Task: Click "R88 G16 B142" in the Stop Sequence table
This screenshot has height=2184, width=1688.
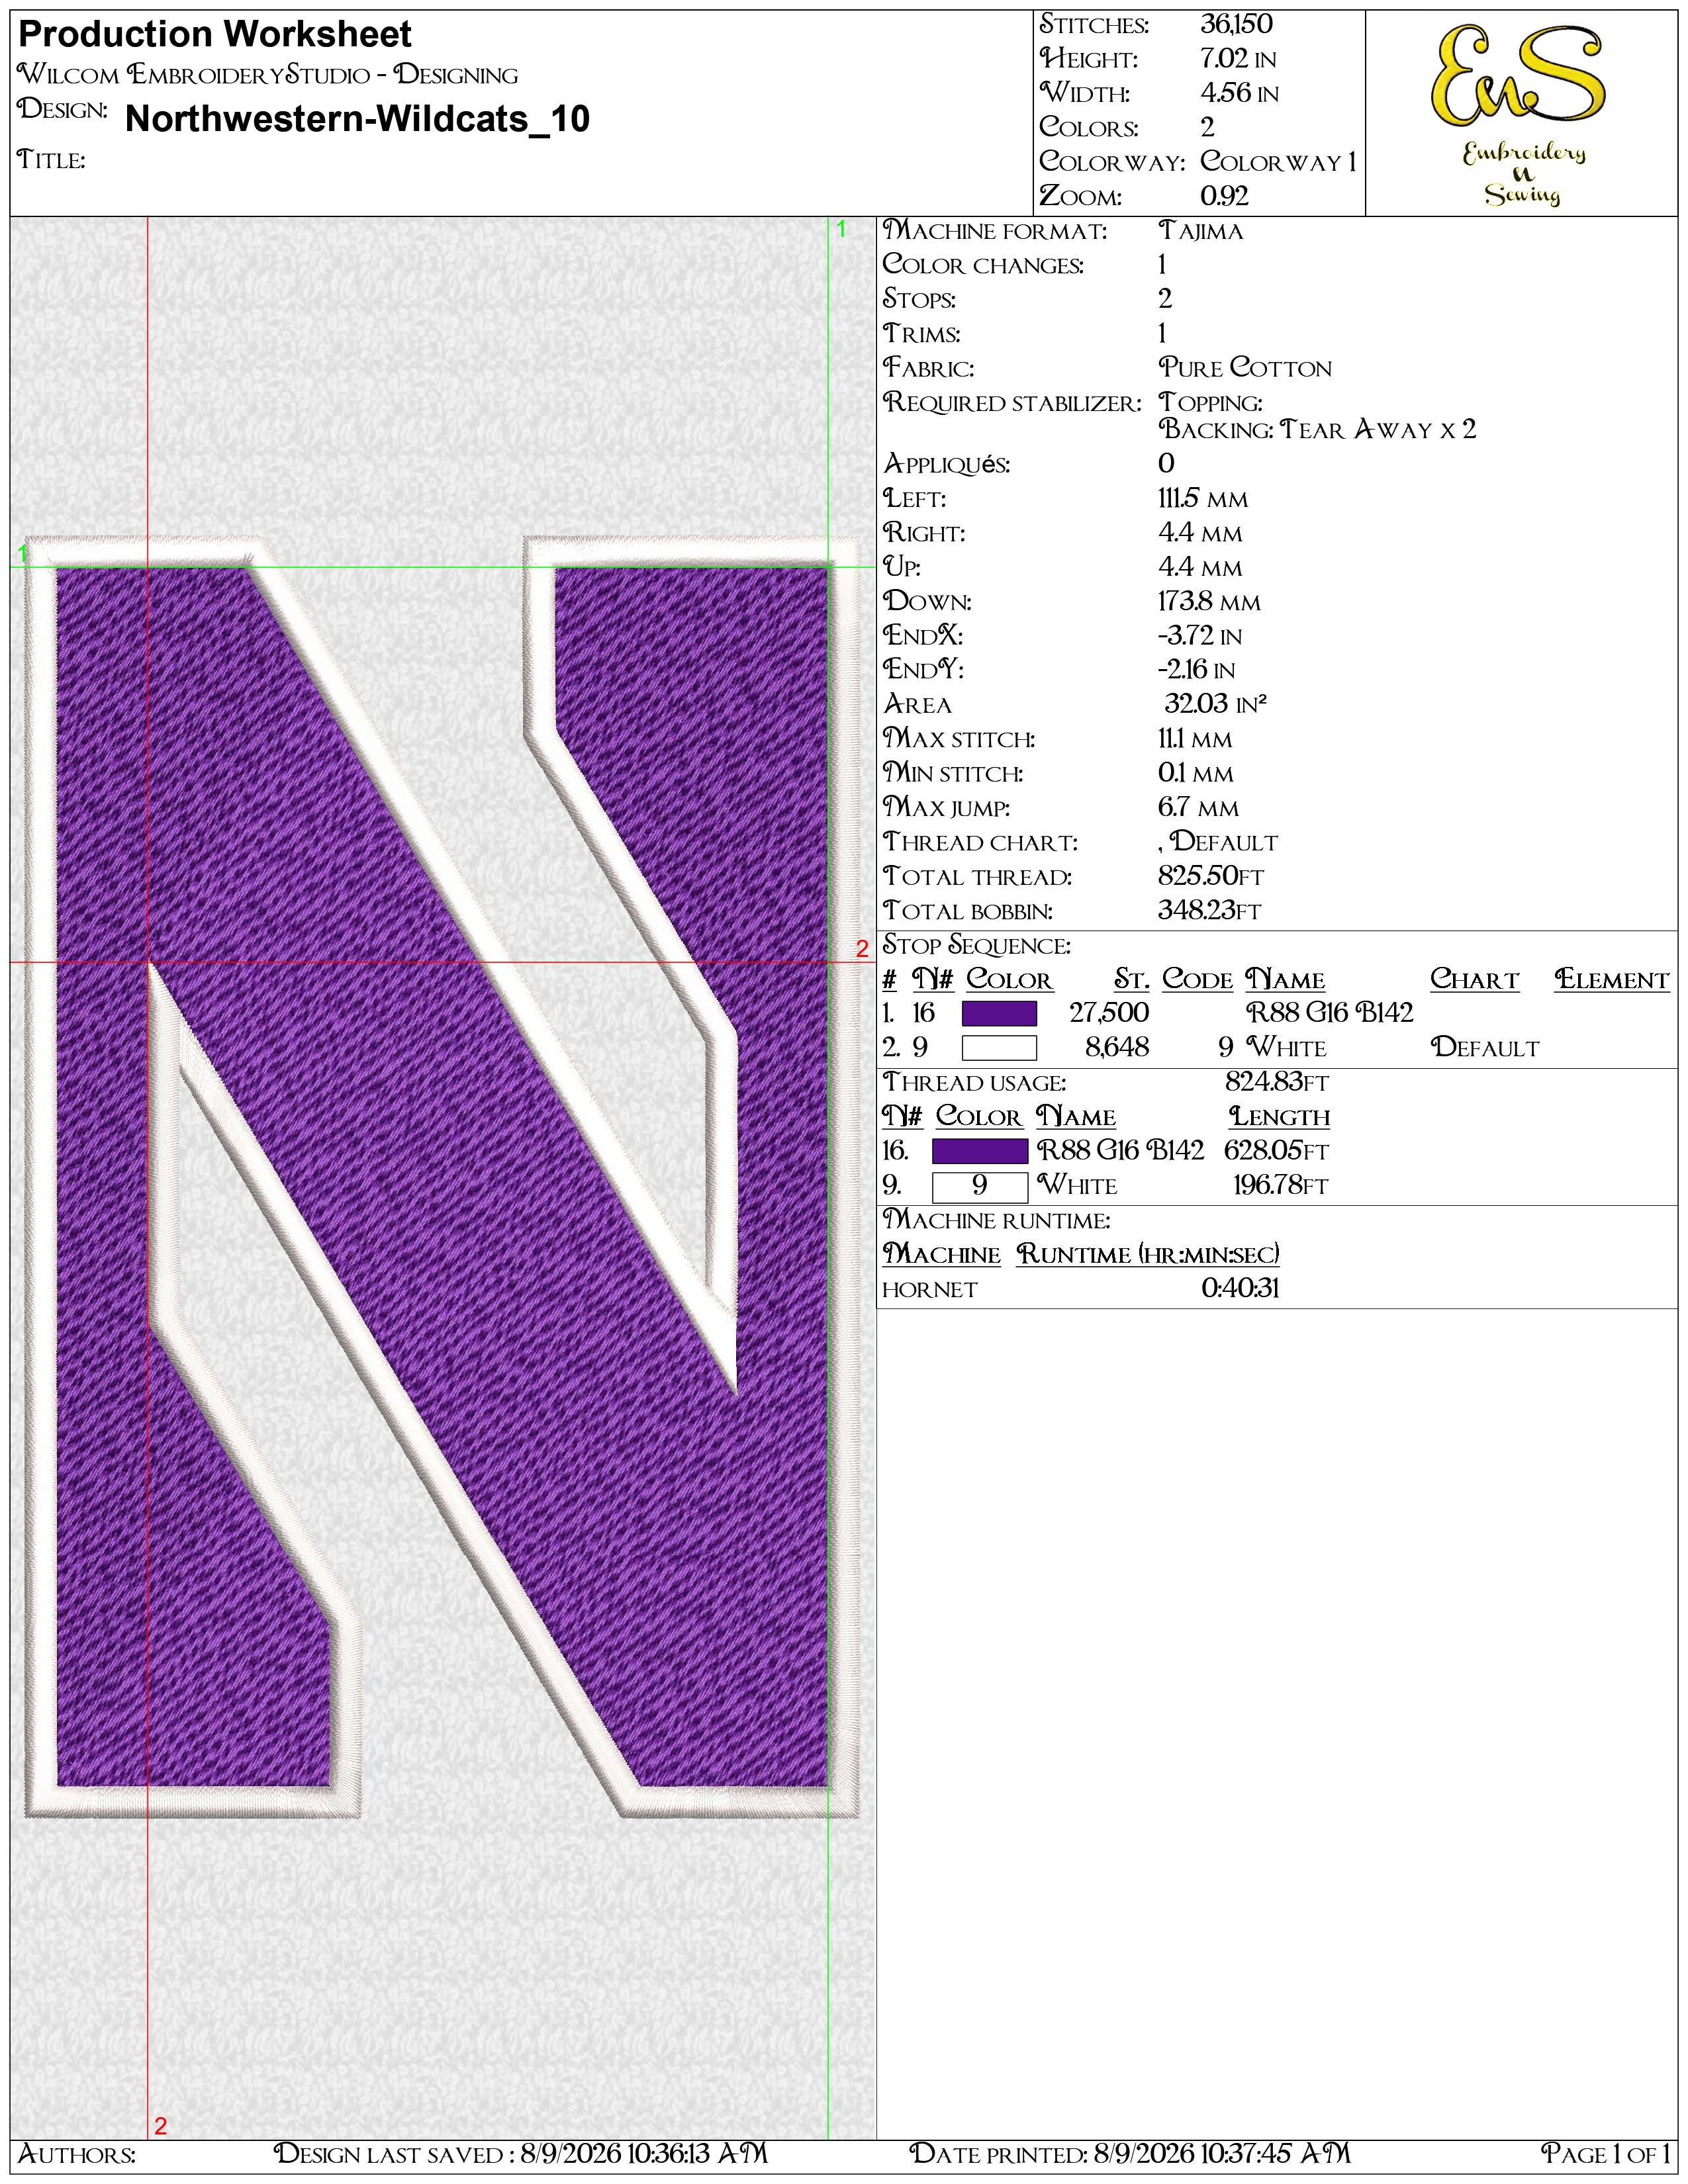Action: 1329,1013
